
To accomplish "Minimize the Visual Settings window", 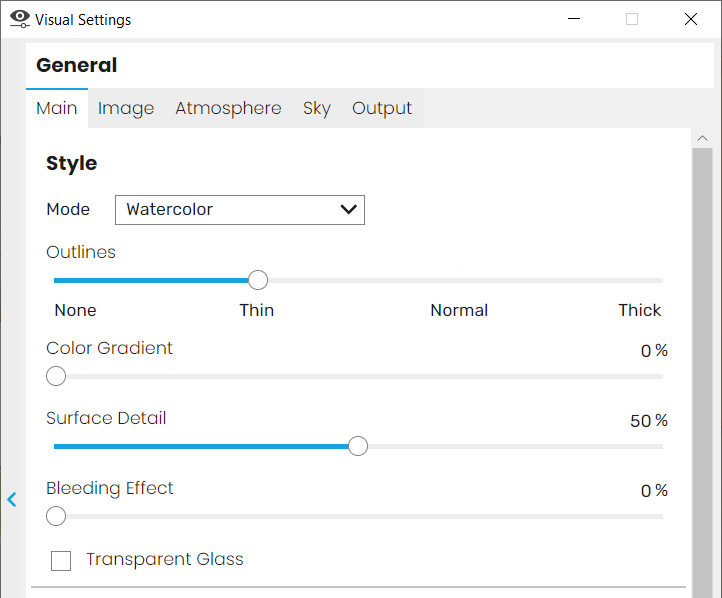I will tap(574, 19).
